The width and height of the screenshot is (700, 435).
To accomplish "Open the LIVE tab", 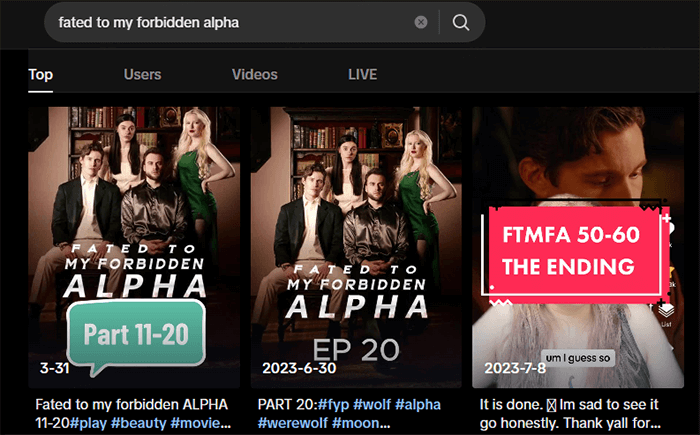I will pyautogui.click(x=362, y=75).
